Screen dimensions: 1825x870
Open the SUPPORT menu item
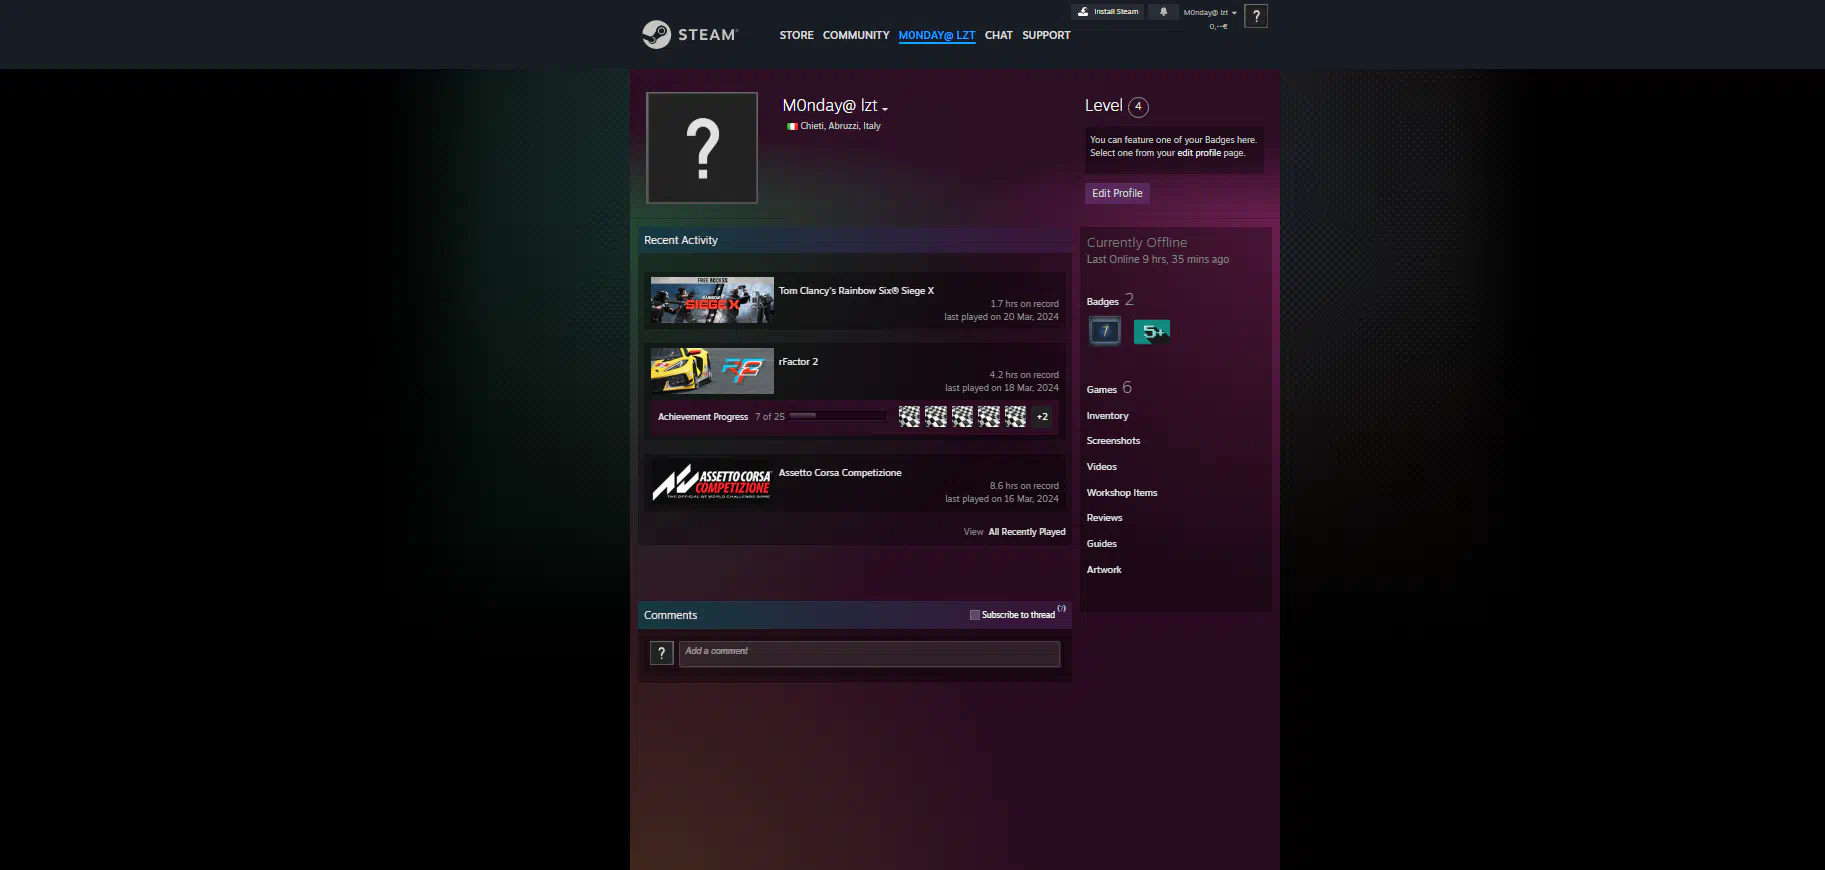click(1046, 35)
